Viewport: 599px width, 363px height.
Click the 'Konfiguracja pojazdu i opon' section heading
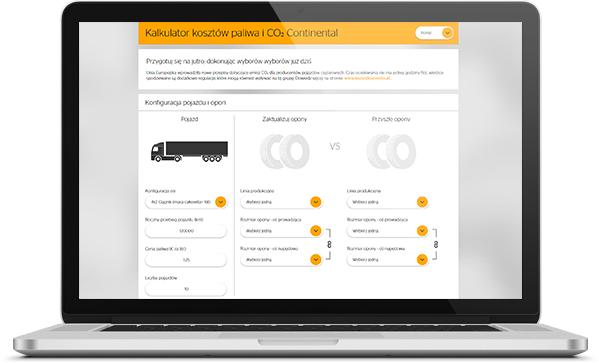(185, 102)
